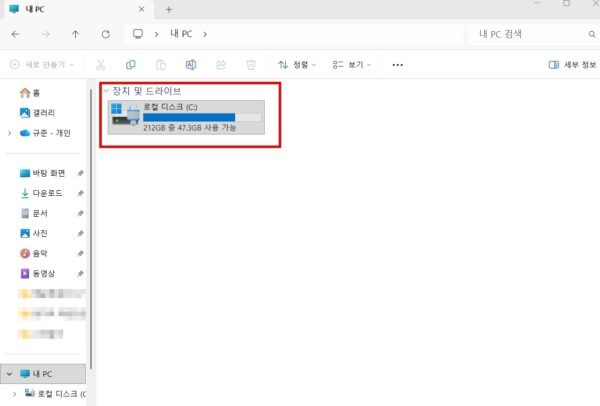Click the Rename icon in toolbar
Image resolution: width=600 pixels, height=406 pixels.
pos(191,65)
